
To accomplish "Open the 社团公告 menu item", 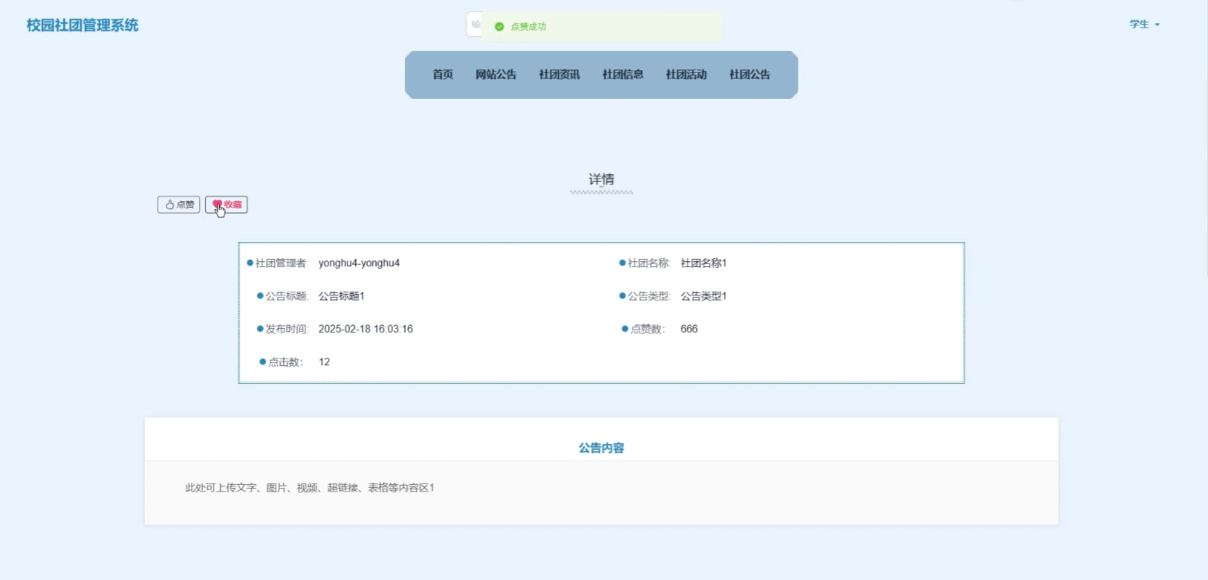I will pos(750,75).
